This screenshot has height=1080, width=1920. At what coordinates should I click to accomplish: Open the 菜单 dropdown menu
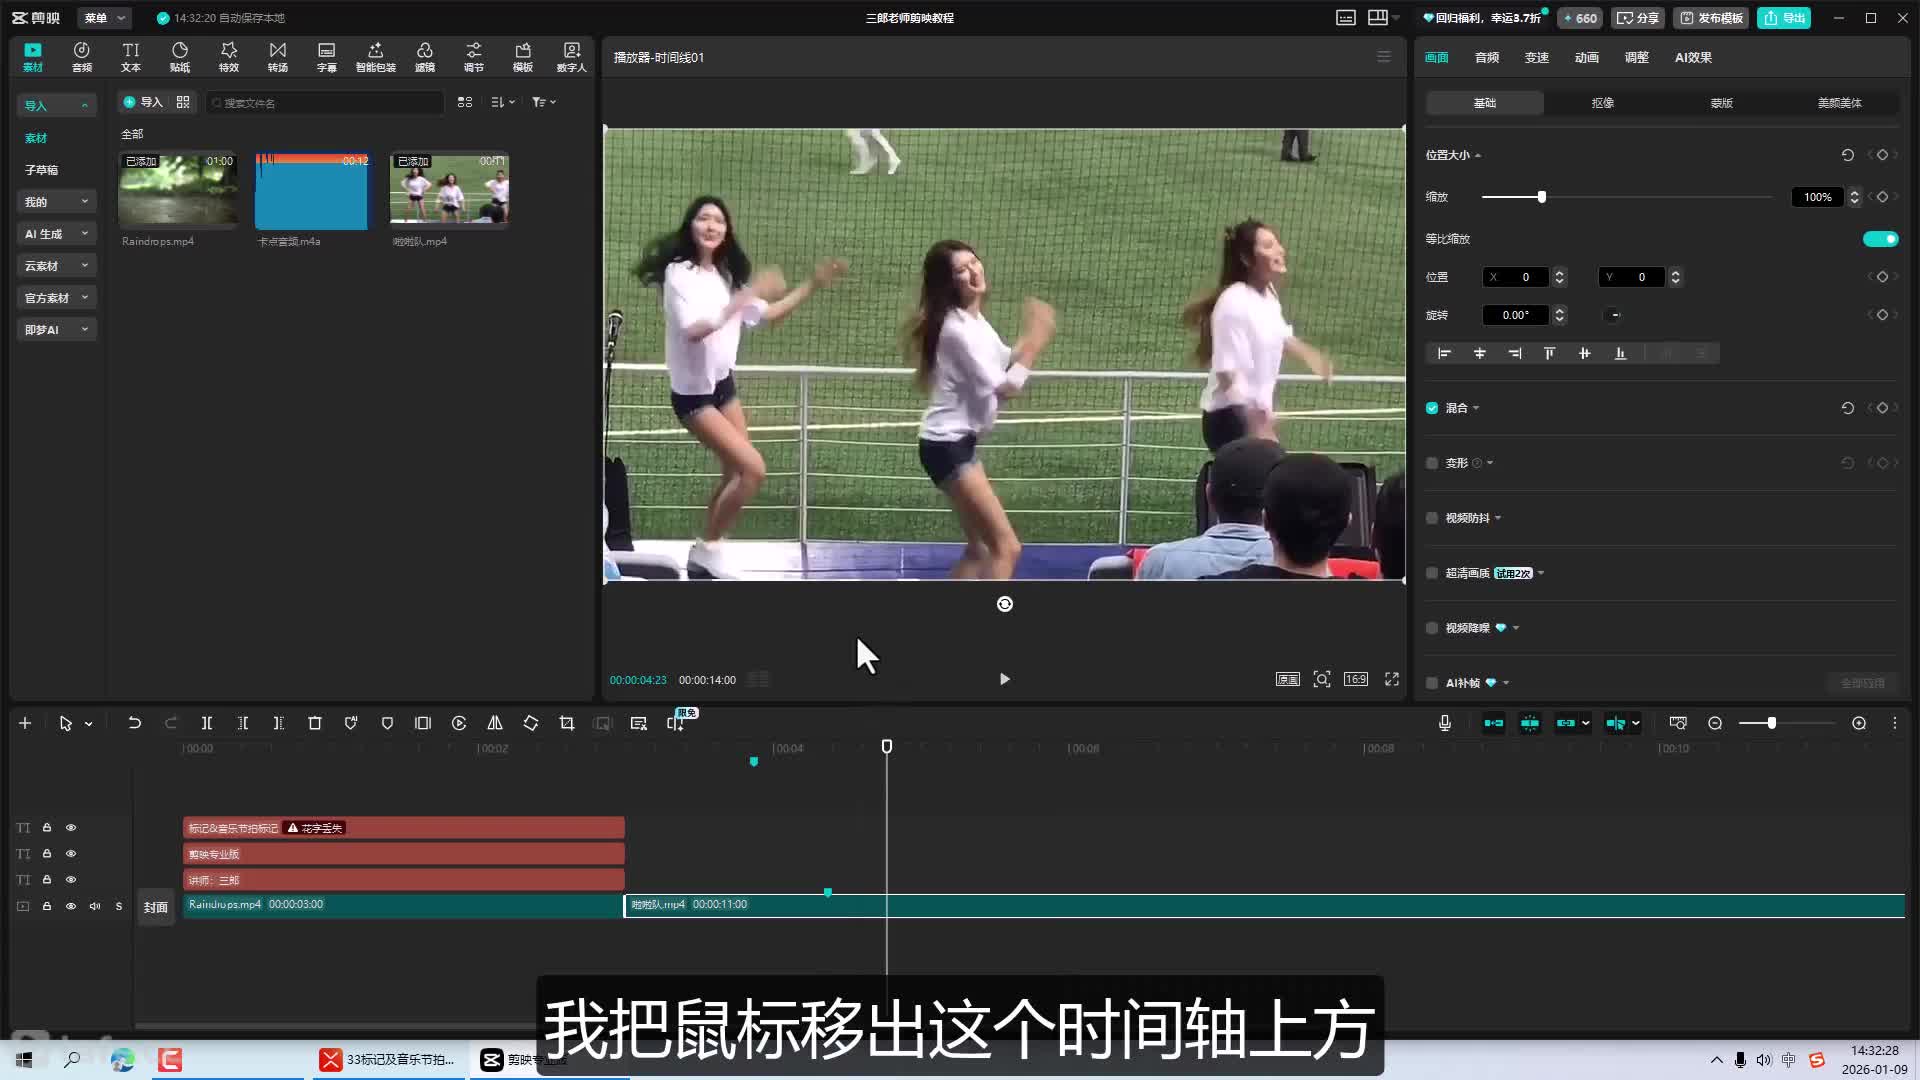click(x=104, y=18)
